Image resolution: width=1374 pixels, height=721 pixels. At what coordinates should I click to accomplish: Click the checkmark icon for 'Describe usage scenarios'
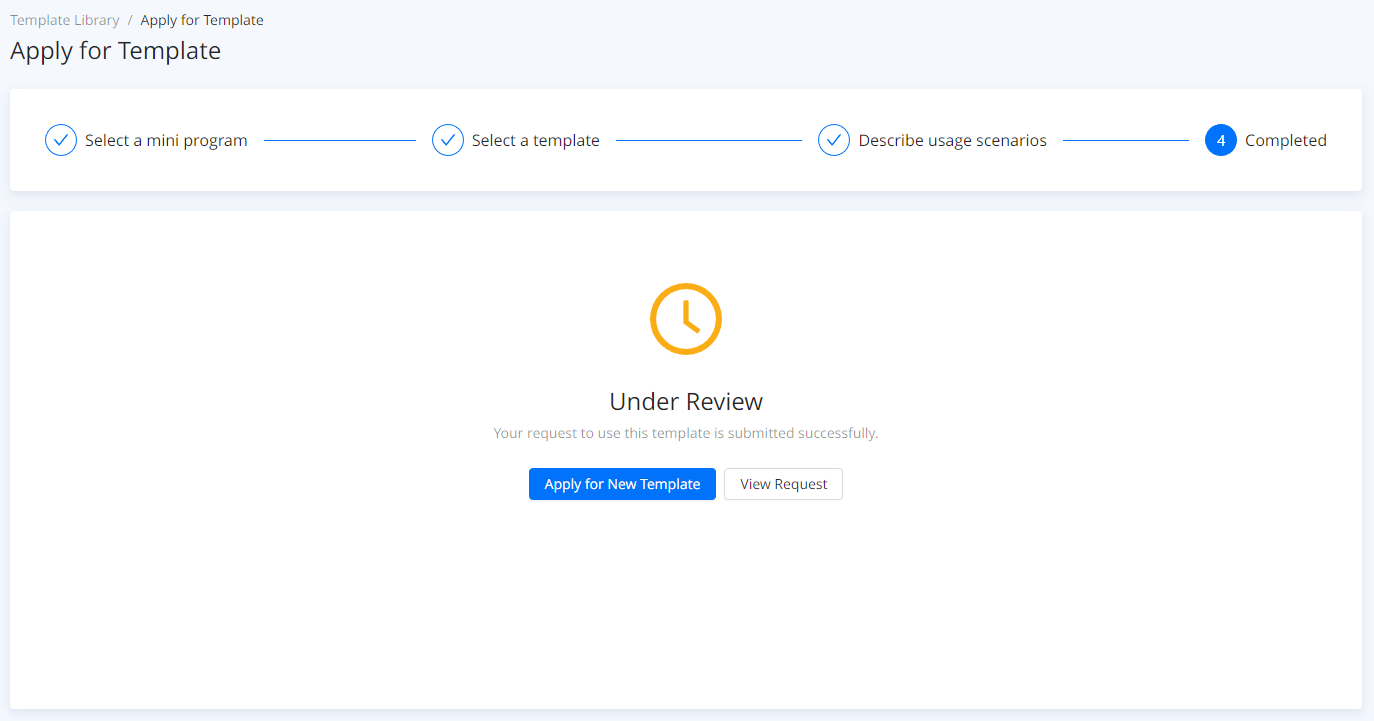[834, 141]
